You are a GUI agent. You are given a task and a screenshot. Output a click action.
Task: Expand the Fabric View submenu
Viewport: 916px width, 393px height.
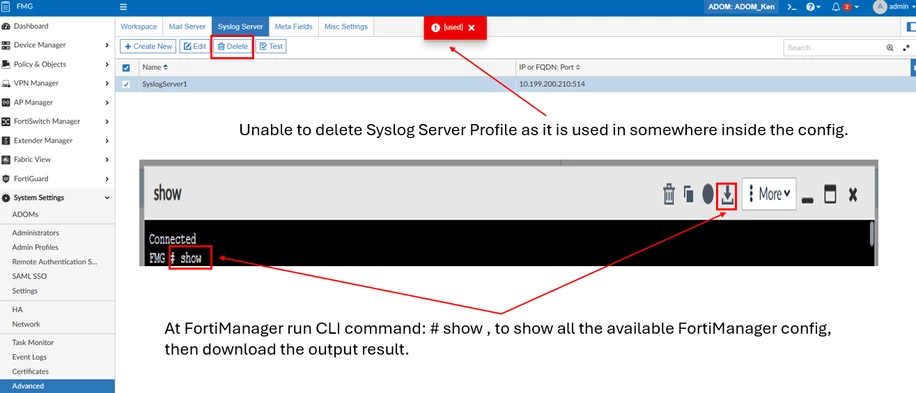pyautogui.click(x=107, y=159)
